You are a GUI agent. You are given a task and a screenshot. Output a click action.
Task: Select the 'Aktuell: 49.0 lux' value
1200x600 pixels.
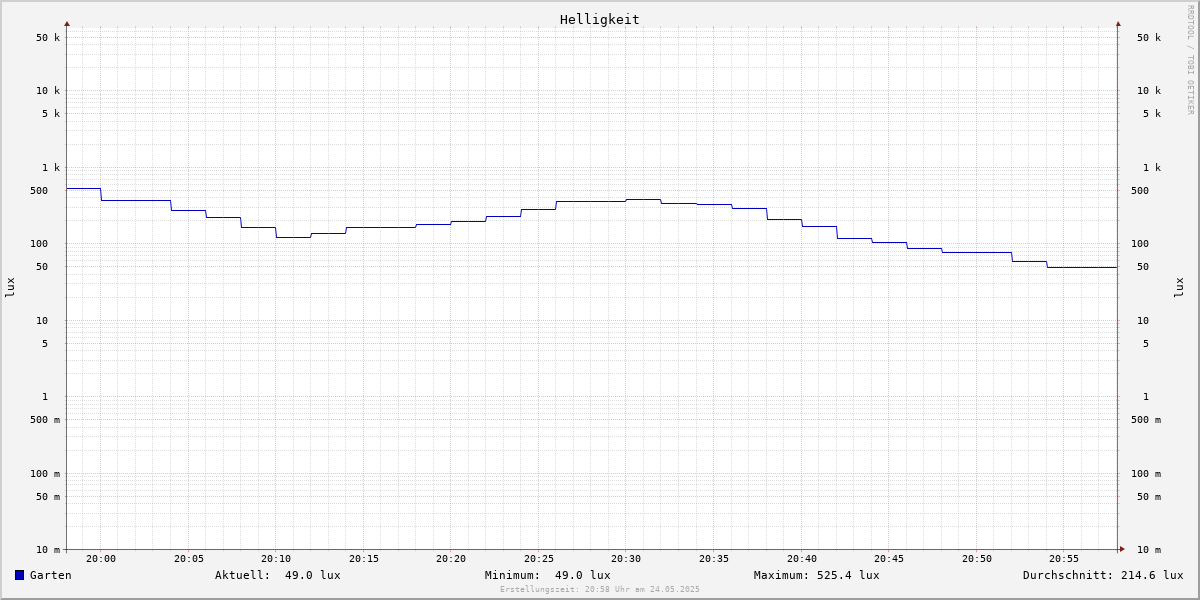click(x=278, y=575)
